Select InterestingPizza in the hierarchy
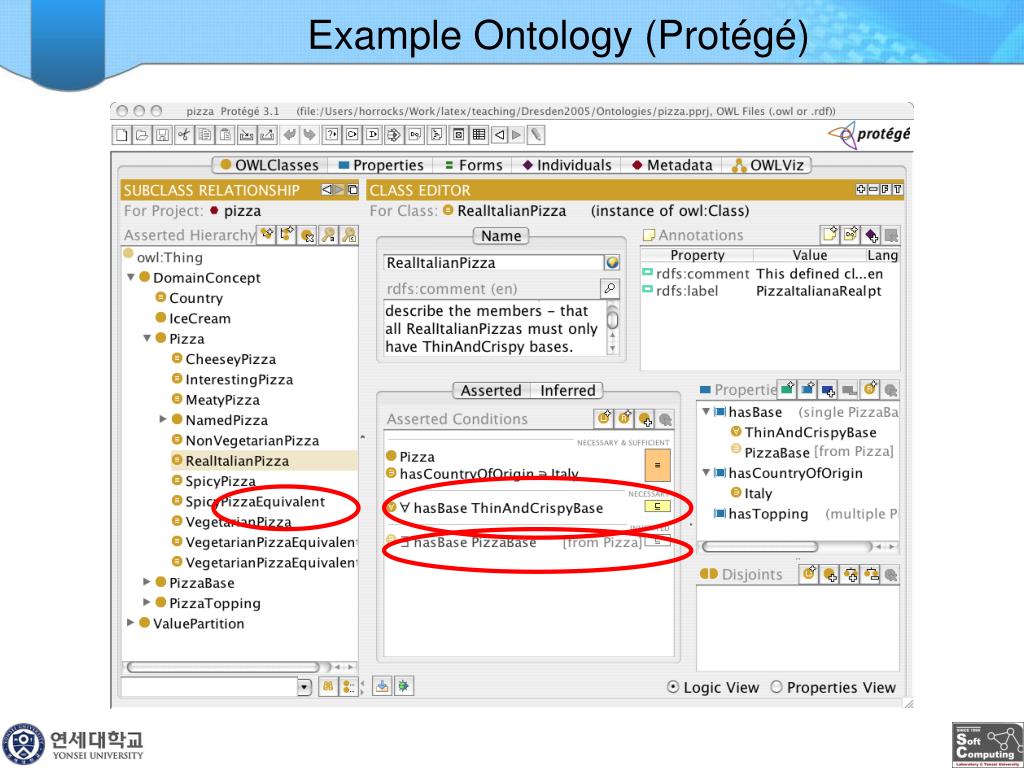Screen dimensions: 1024x768 (x=232, y=379)
